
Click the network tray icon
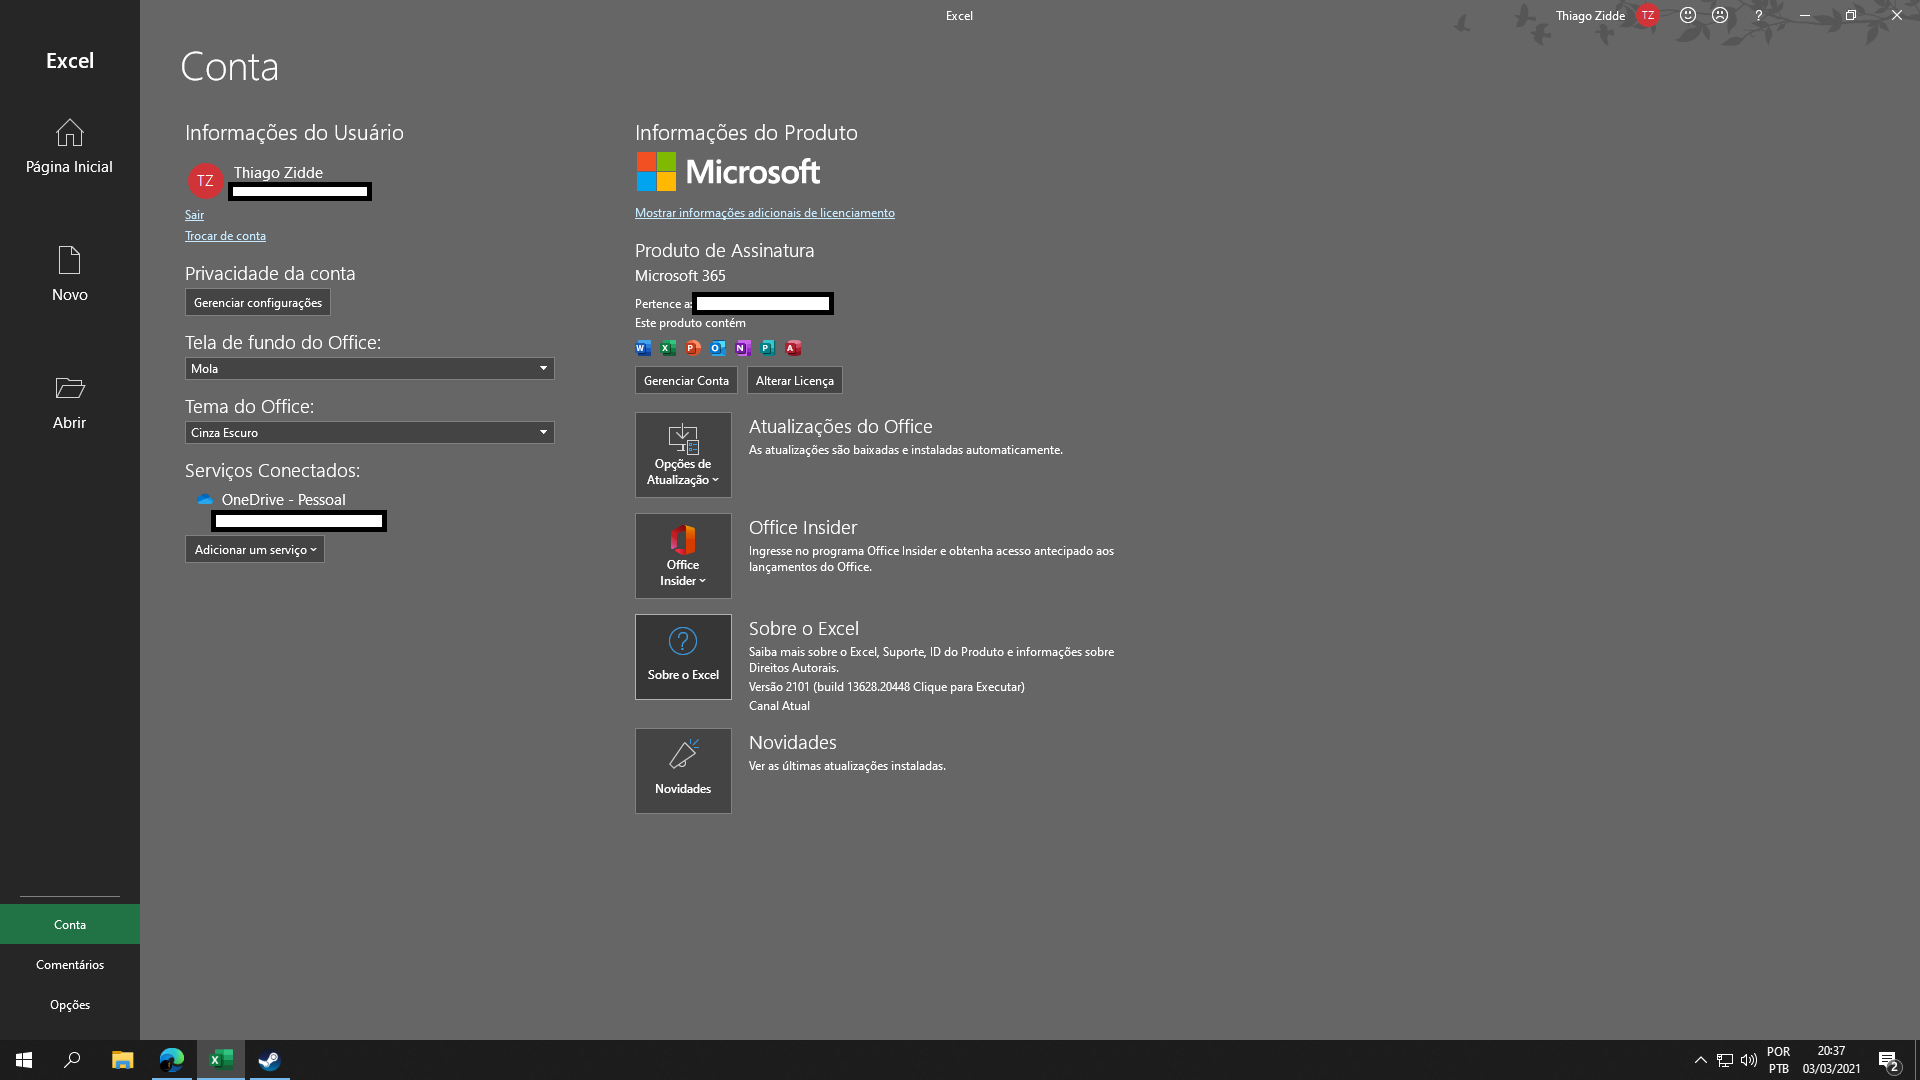click(1725, 1060)
